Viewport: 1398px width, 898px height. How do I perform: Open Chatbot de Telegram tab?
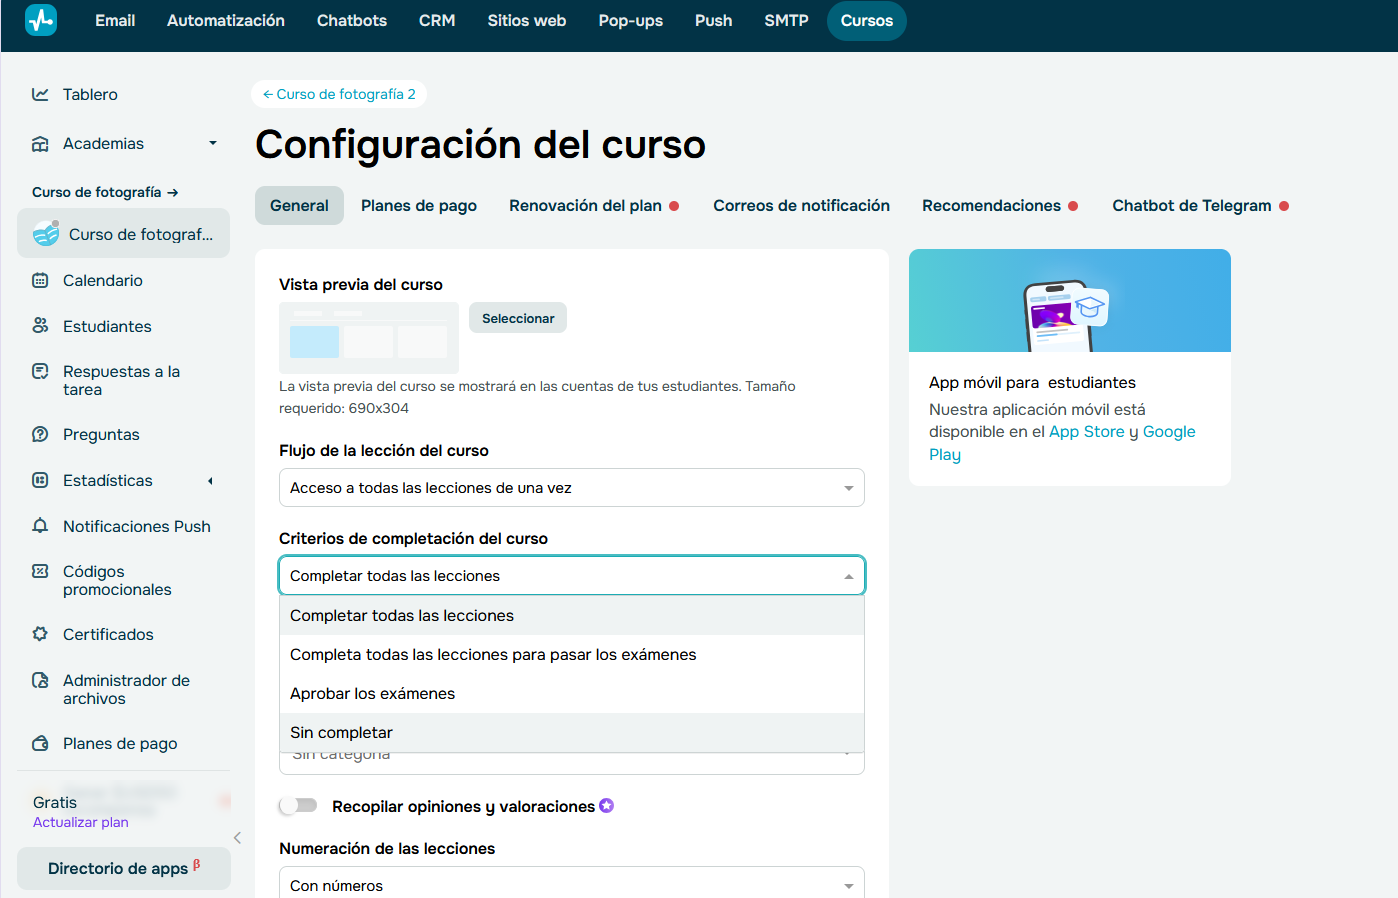[1200, 206]
